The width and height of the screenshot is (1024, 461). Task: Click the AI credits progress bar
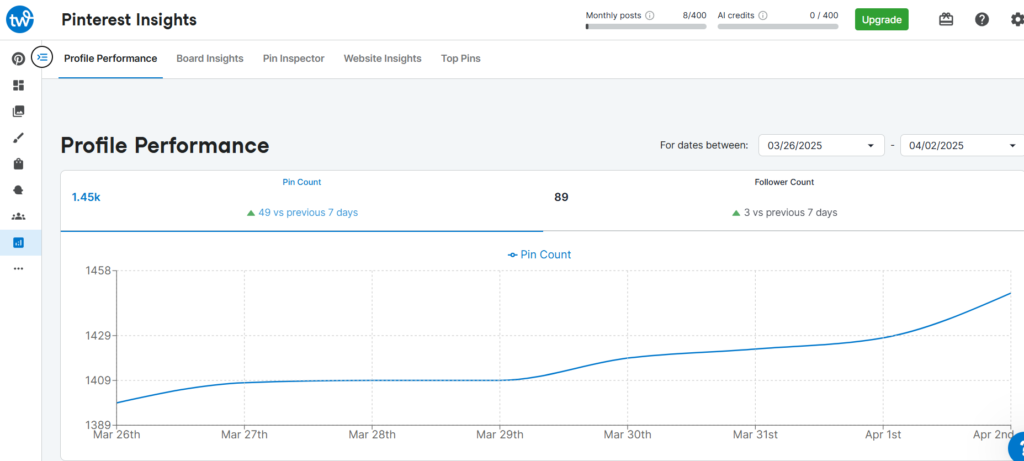pos(778,27)
